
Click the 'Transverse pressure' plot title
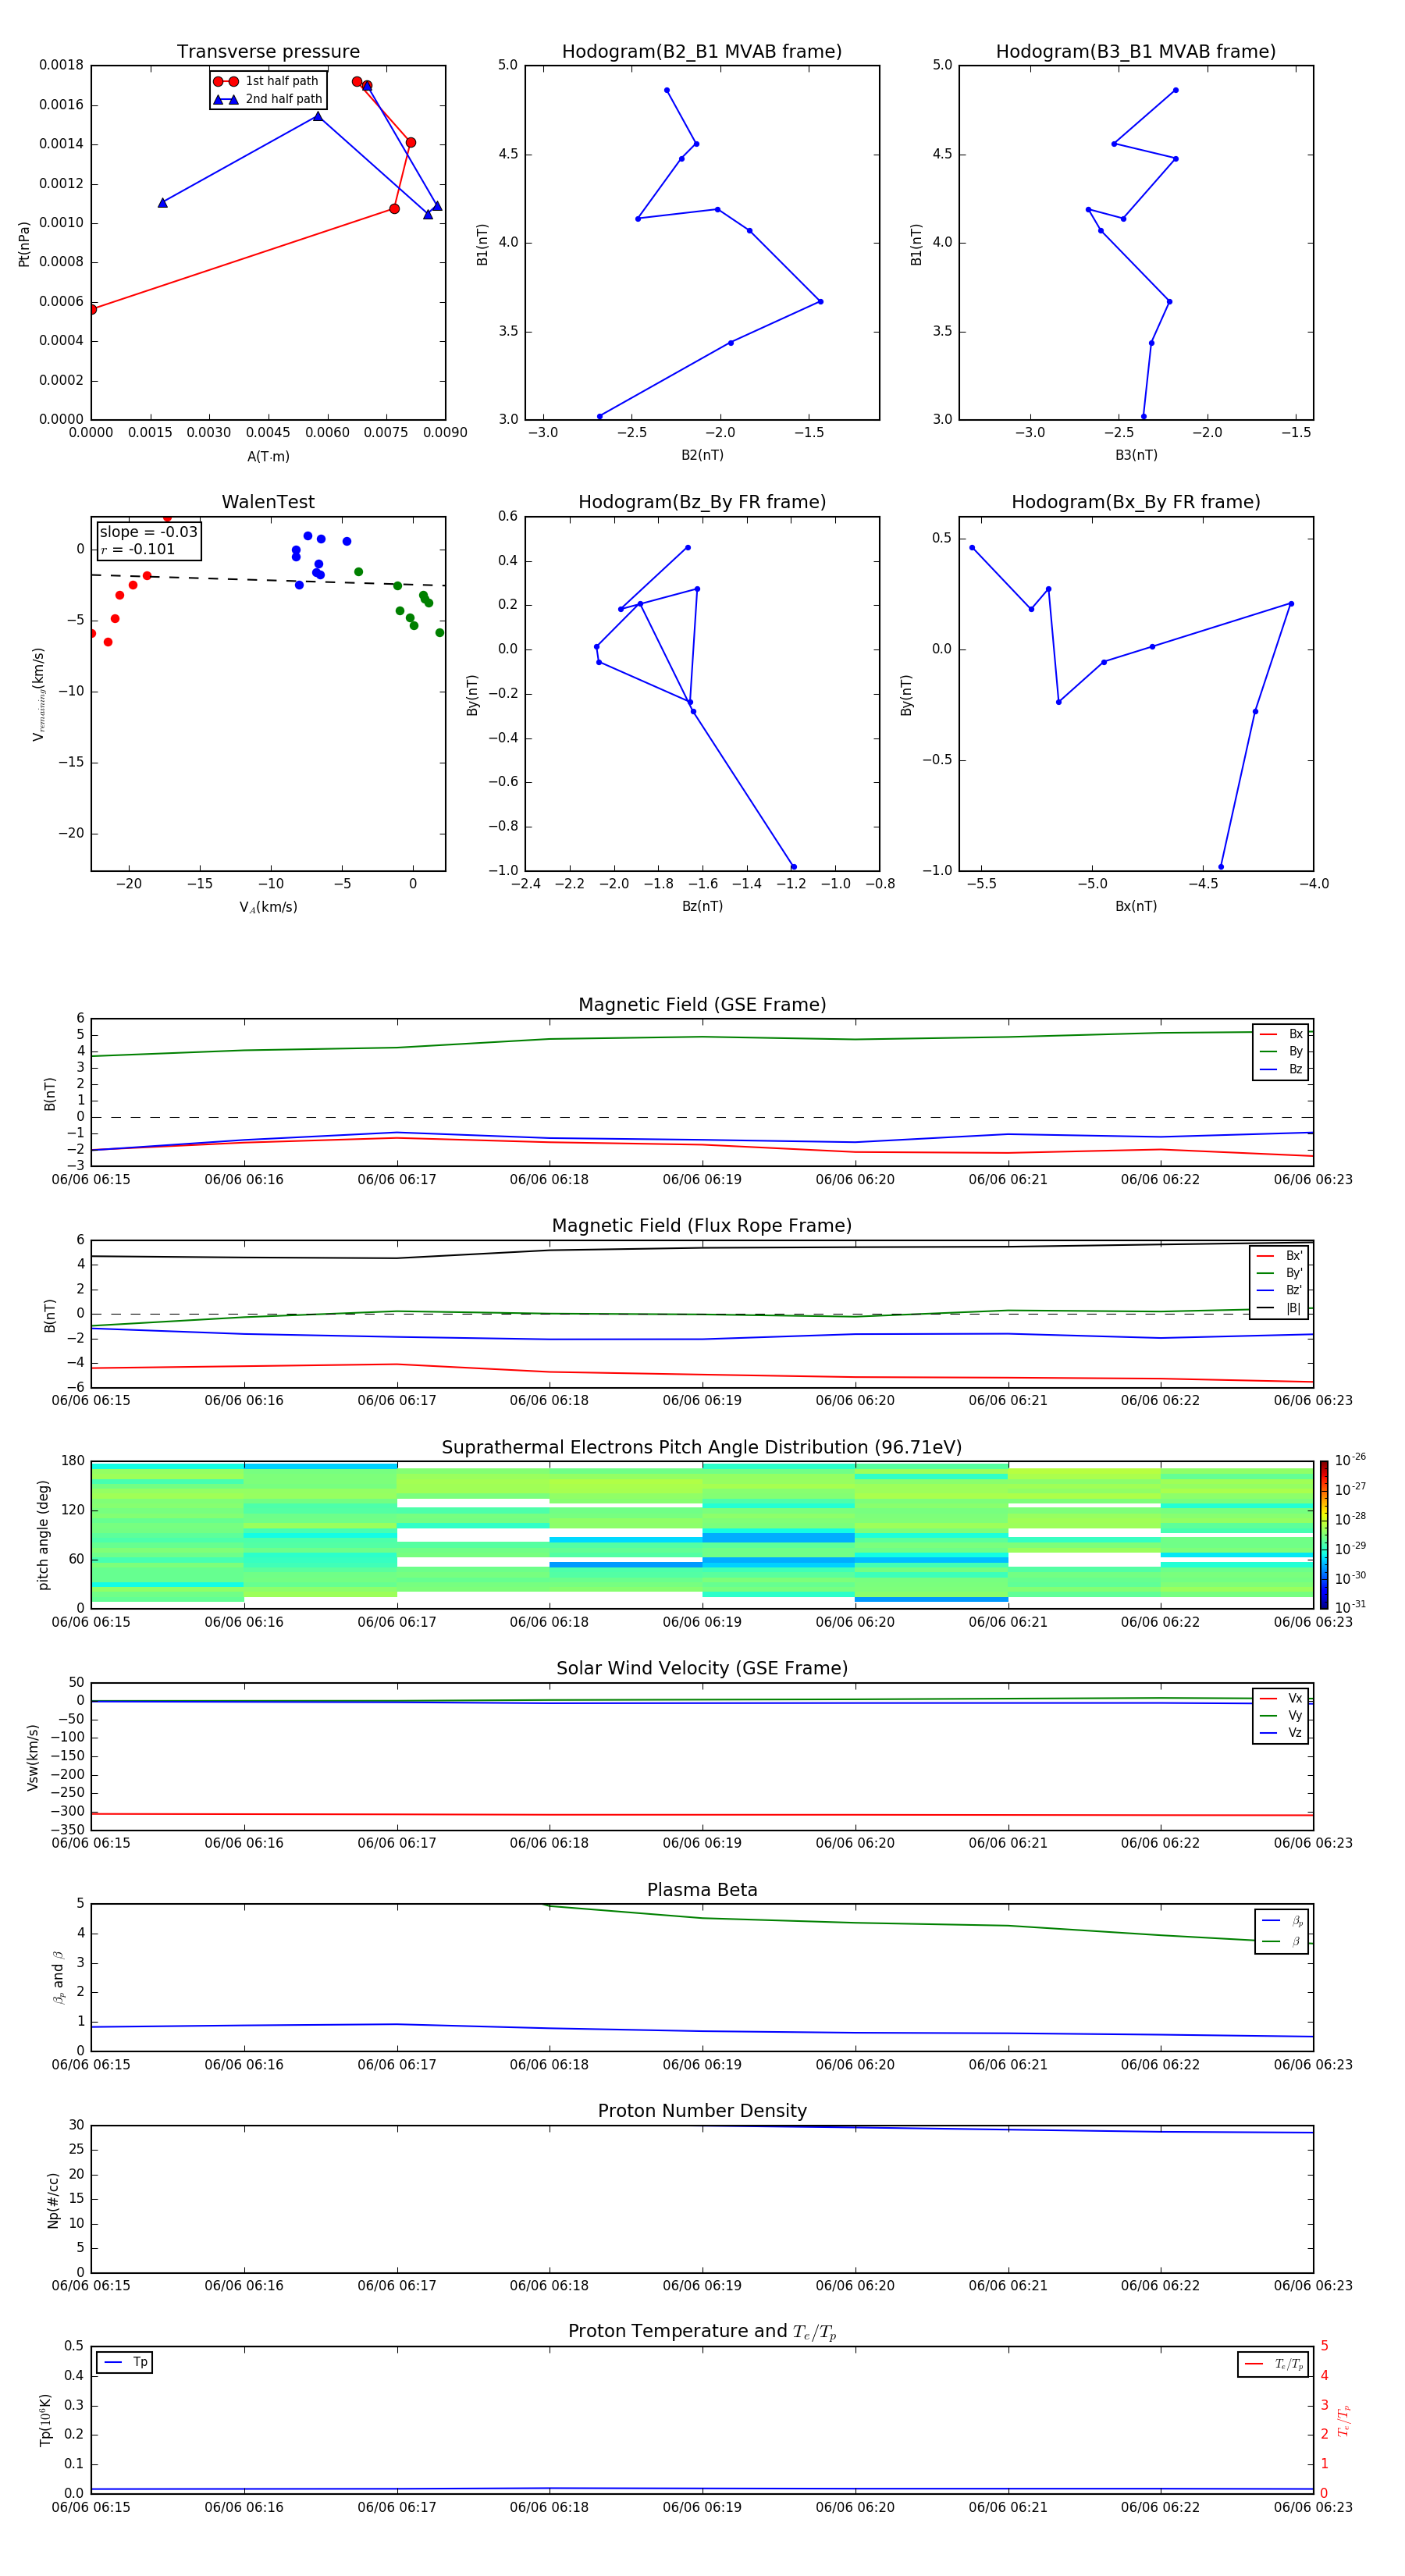pyautogui.click(x=268, y=52)
